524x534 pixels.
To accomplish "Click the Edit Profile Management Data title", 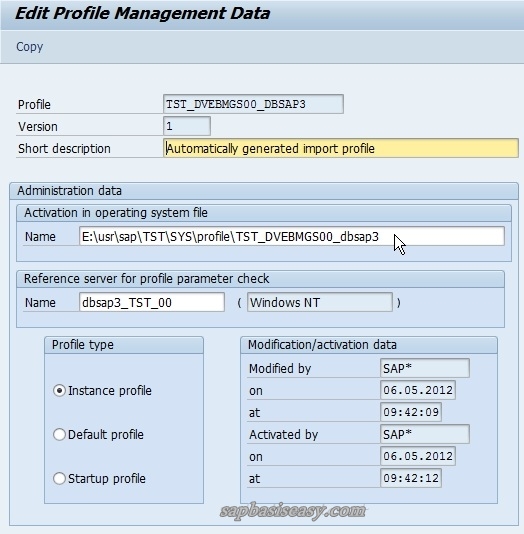I will click(143, 14).
